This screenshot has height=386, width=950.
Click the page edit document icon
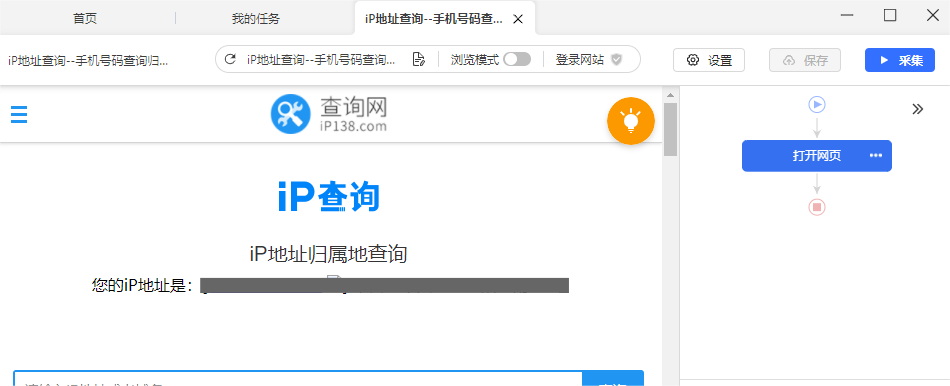(418, 59)
